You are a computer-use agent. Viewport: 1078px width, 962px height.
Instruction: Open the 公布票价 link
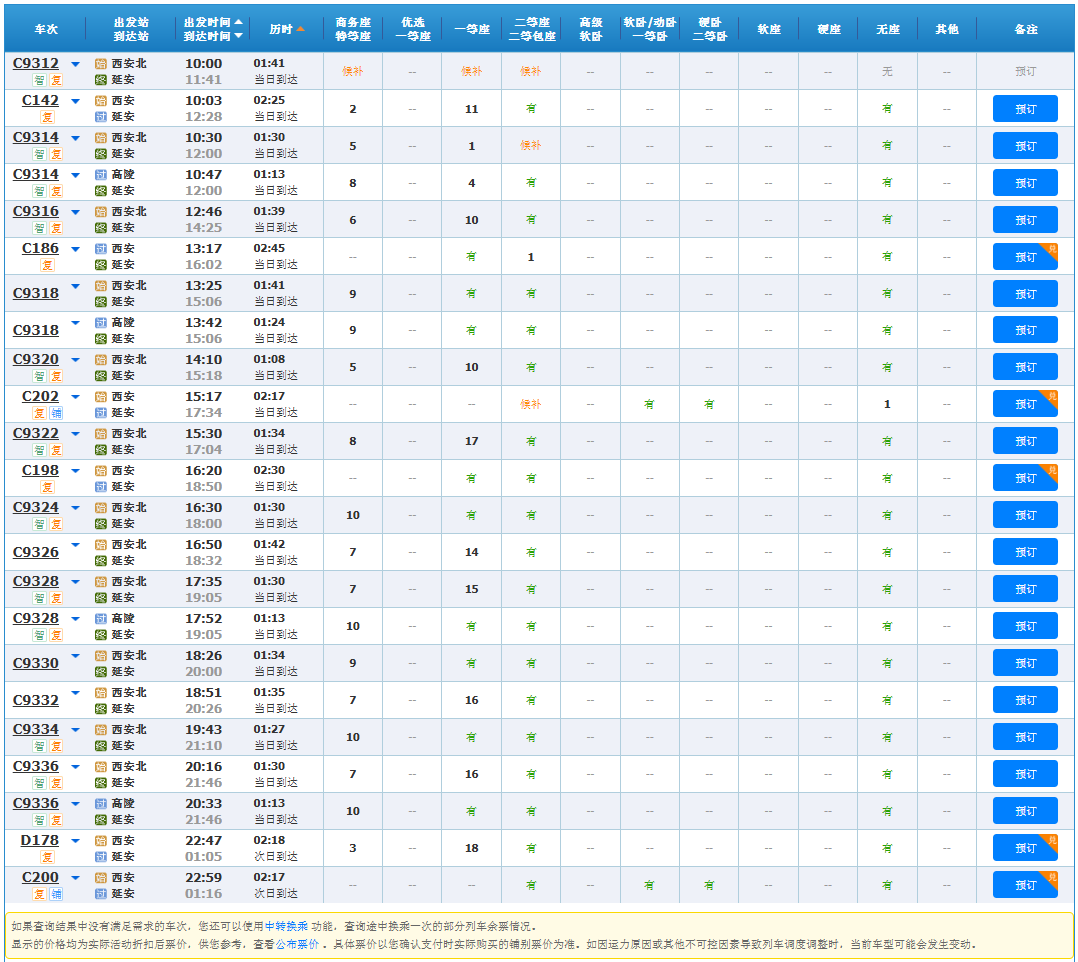297,944
